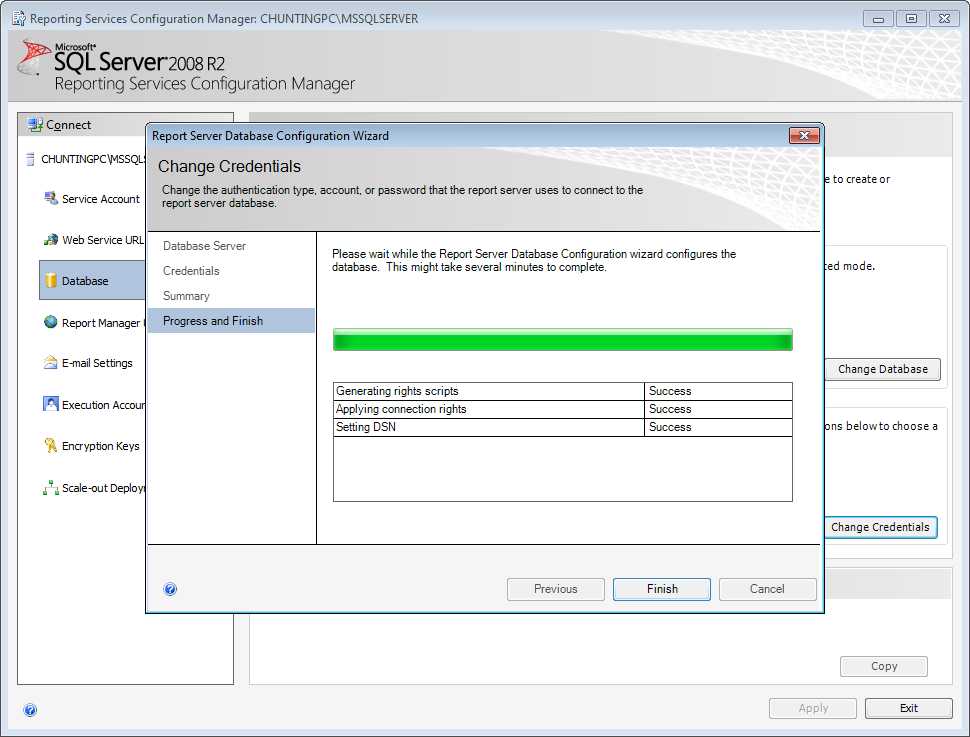The width and height of the screenshot is (970, 737).
Task: Click the Connect icon in the sidebar
Action: [x=35, y=125]
